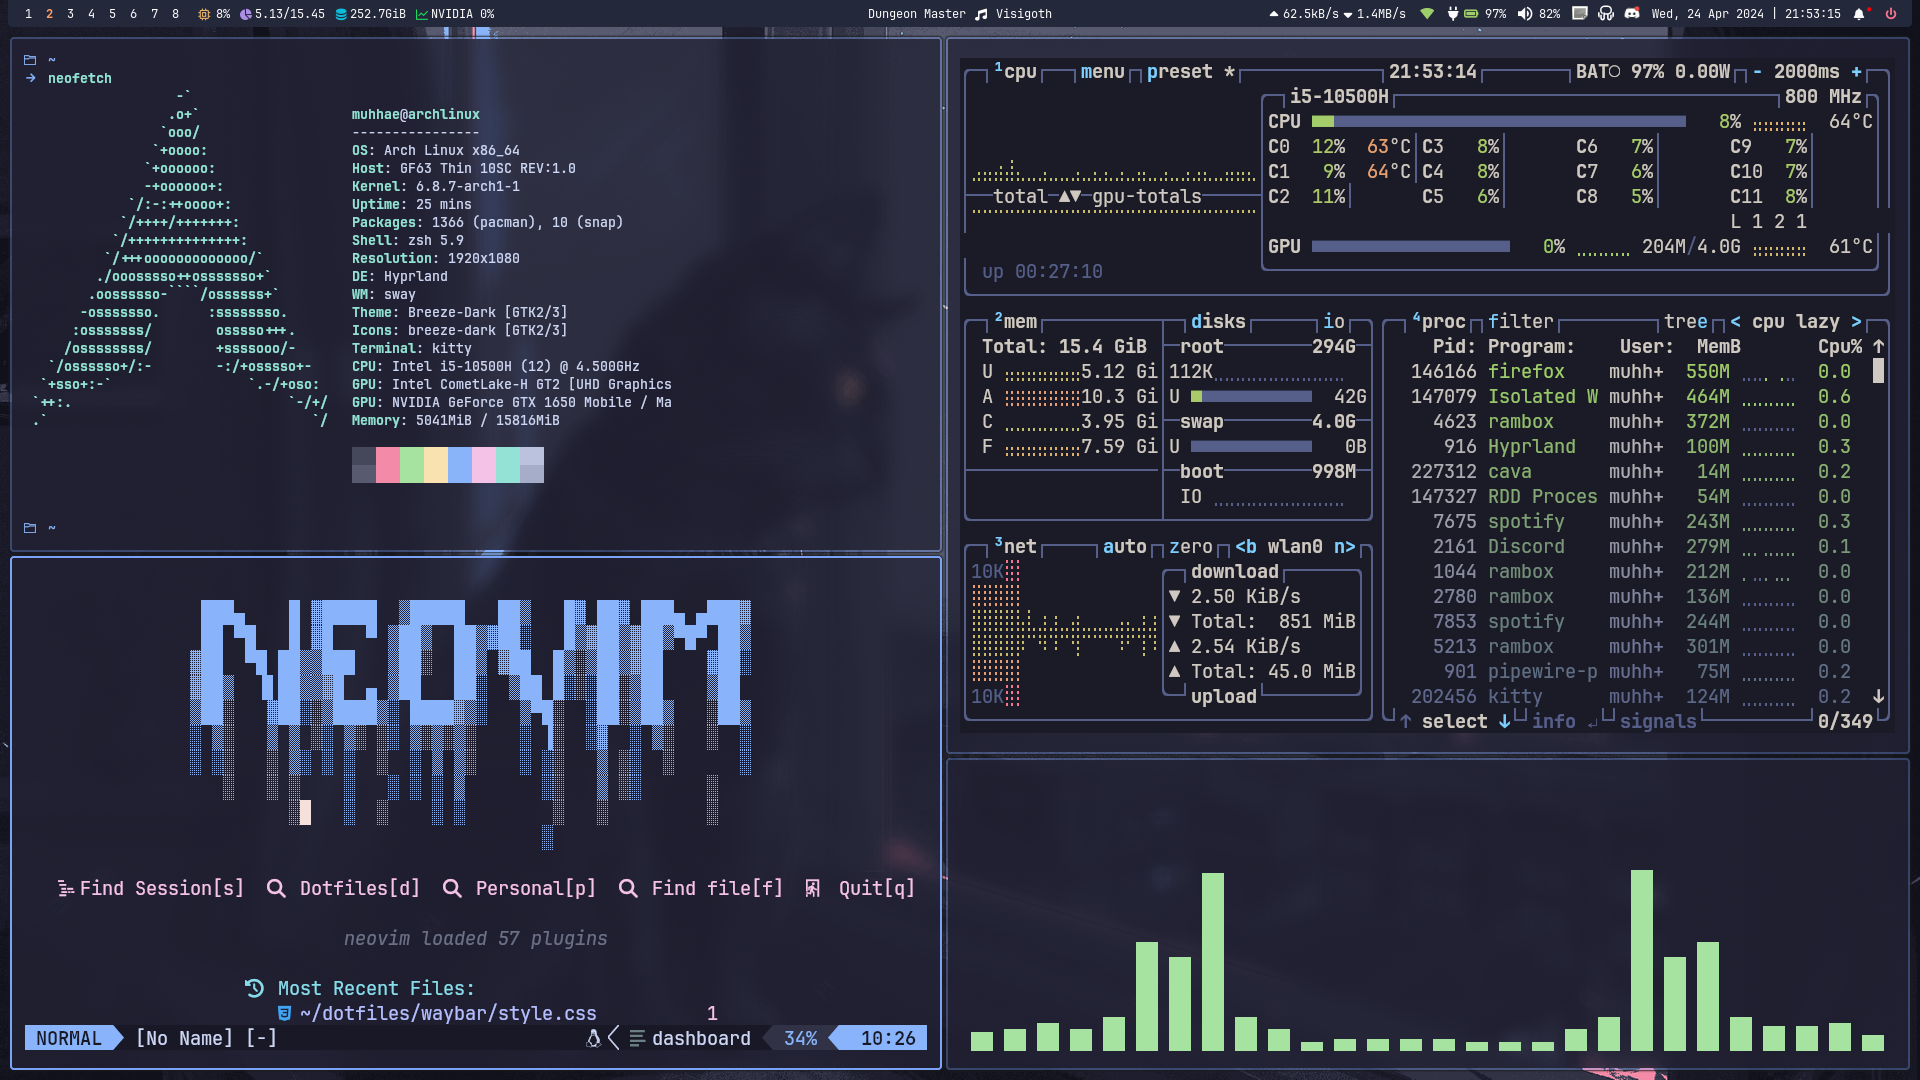Toggle zero in btop net box
This screenshot has height=1080, width=1920.
[1191, 546]
